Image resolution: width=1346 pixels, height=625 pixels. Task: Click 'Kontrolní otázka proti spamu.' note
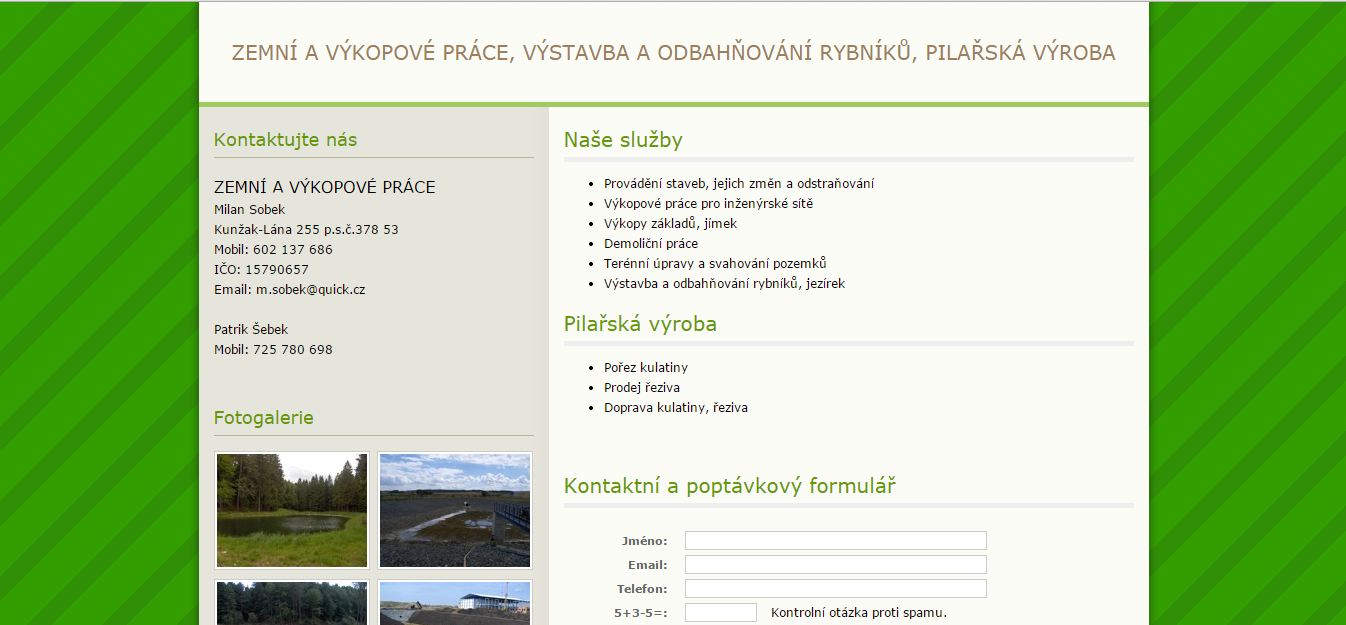pos(859,613)
